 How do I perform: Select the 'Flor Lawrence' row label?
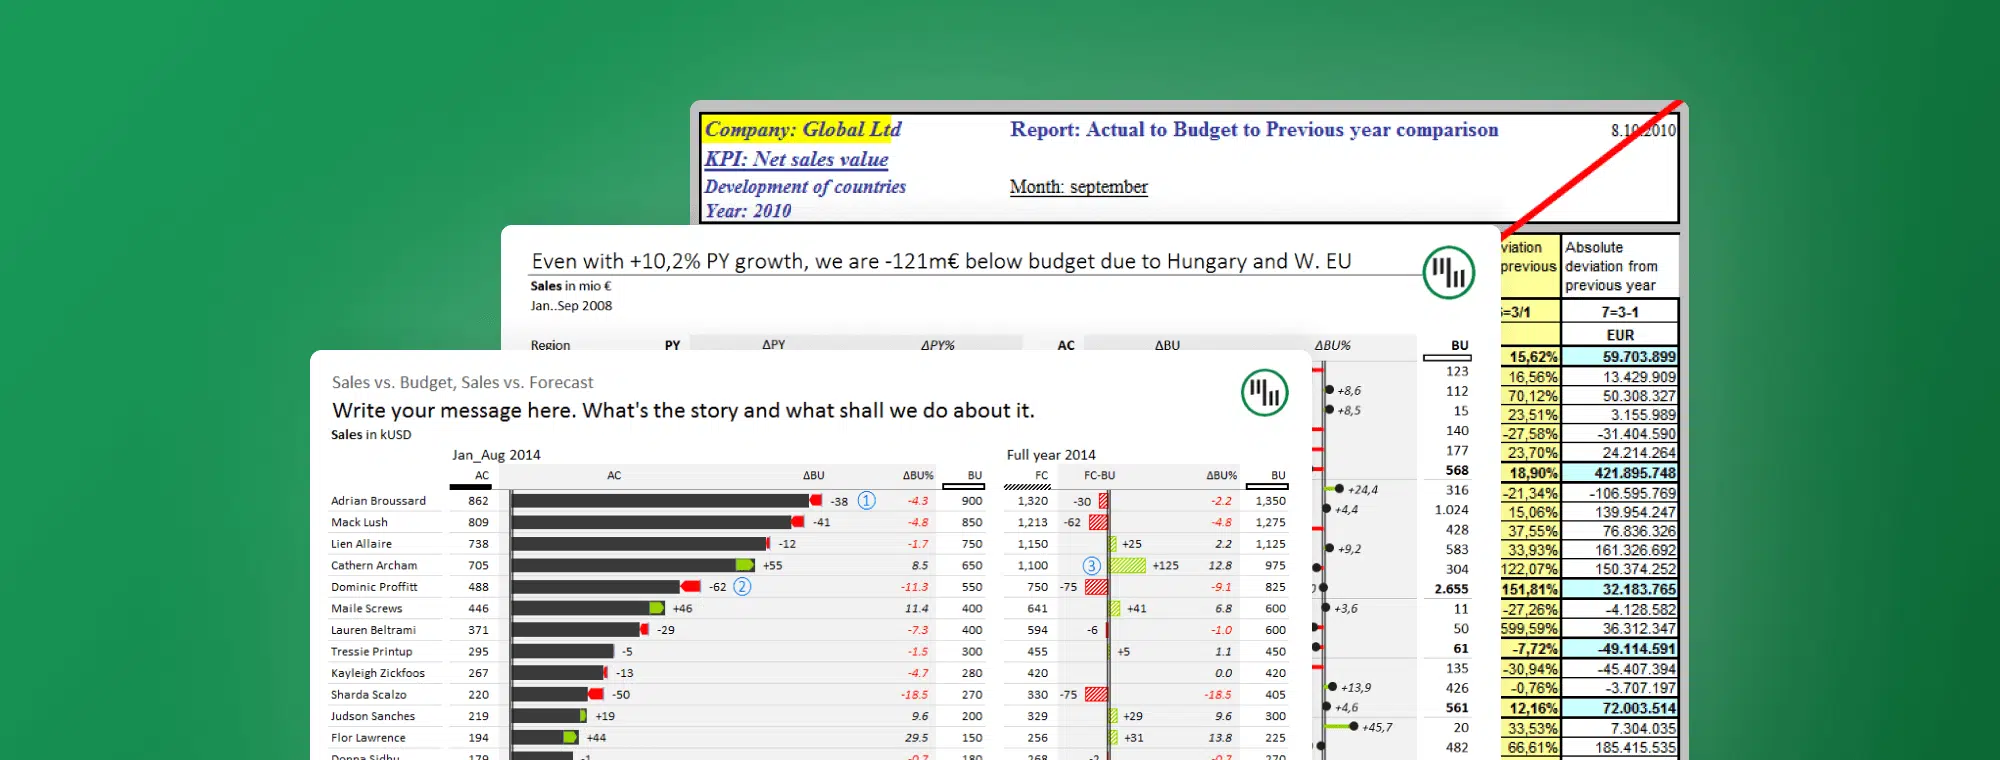(x=368, y=738)
